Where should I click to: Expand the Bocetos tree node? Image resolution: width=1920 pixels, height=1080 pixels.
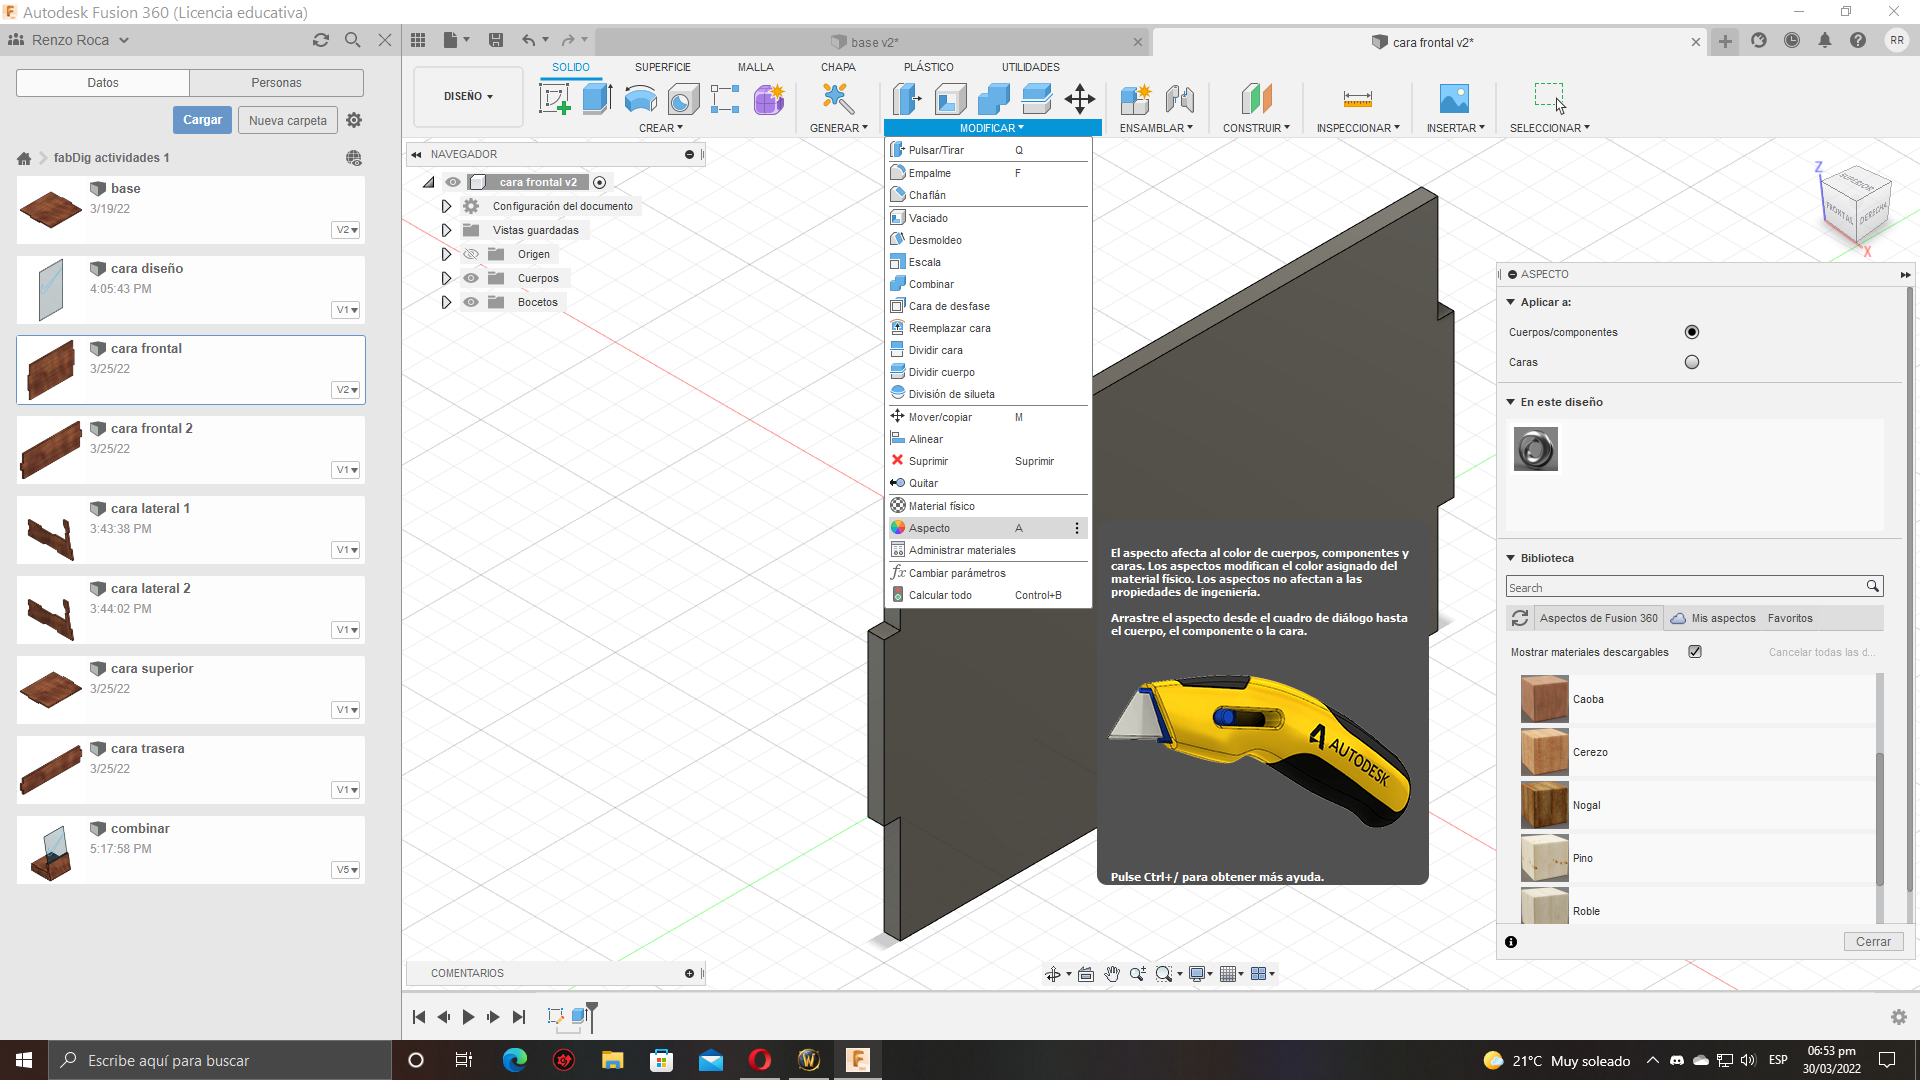click(x=447, y=302)
